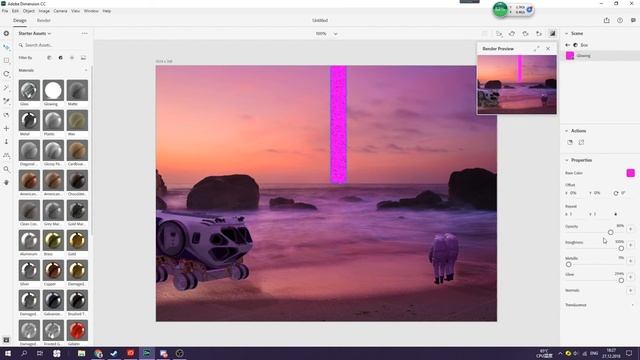Choose the Select and Scale tool
Screen dimensions: 640x360
click(x=6, y=60)
